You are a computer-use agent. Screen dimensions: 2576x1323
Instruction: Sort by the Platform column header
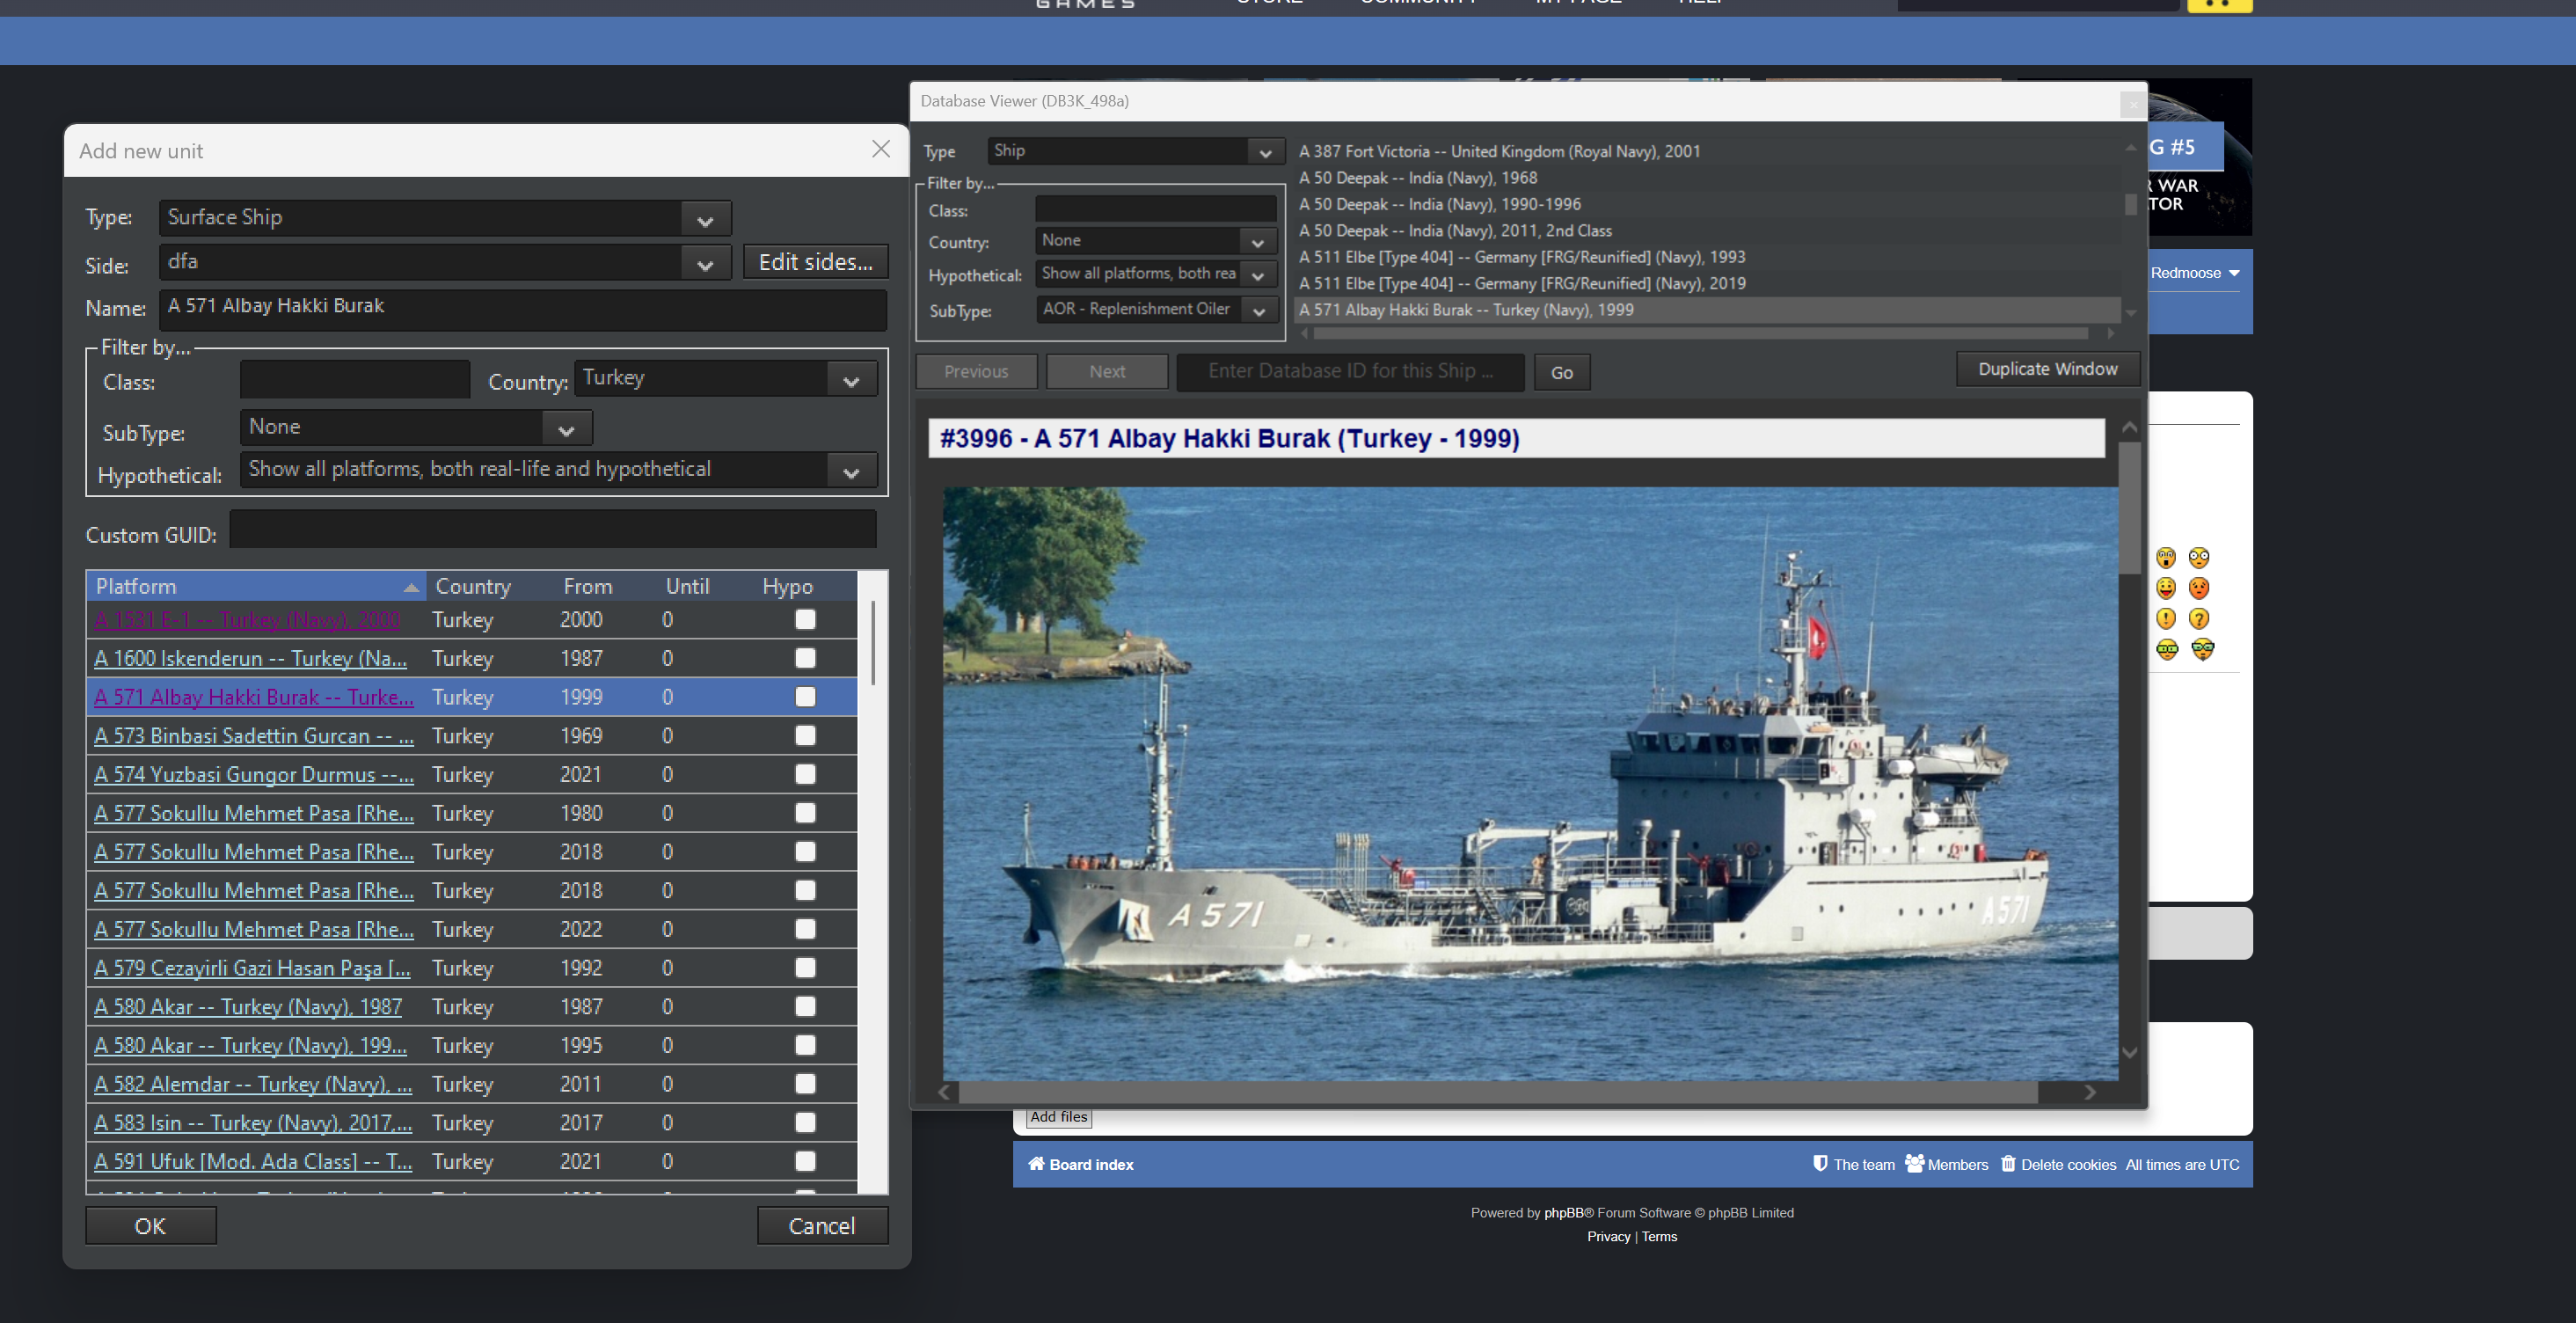click(x=256, y=586)
